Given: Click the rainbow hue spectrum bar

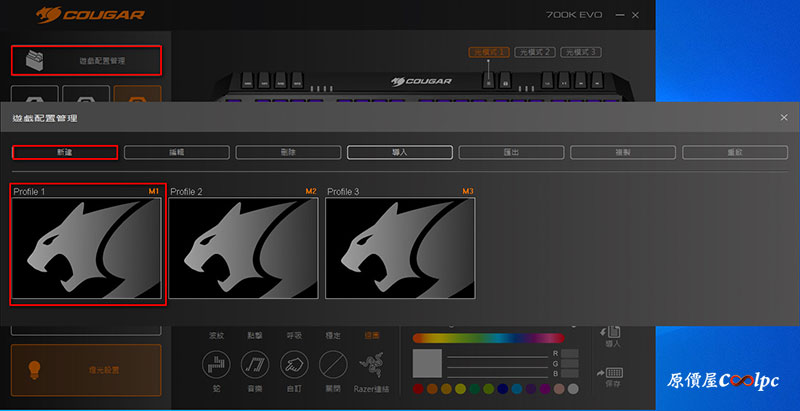Looking at the screenshot, I should pyautogui.click(x=489, y=338).
